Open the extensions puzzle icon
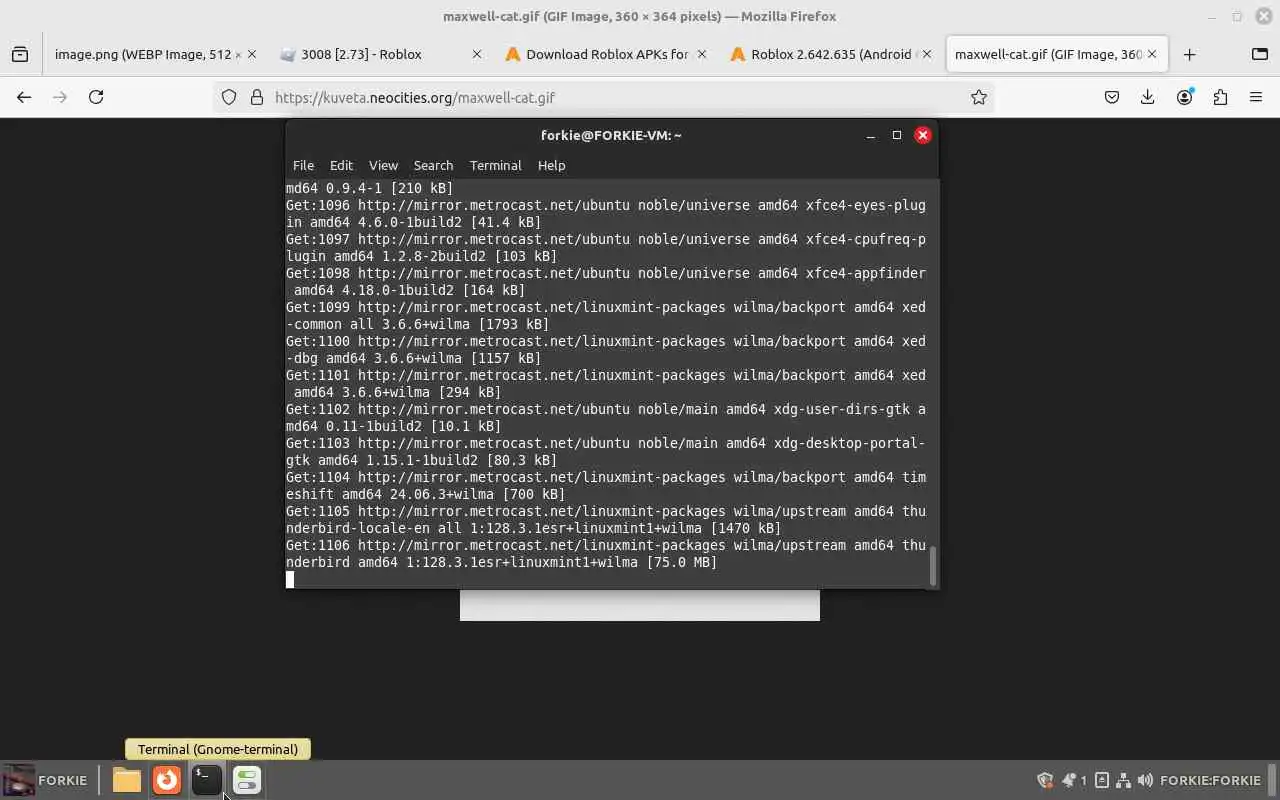The height and width of the screenshot is (800, 1280). [1220, 97]
